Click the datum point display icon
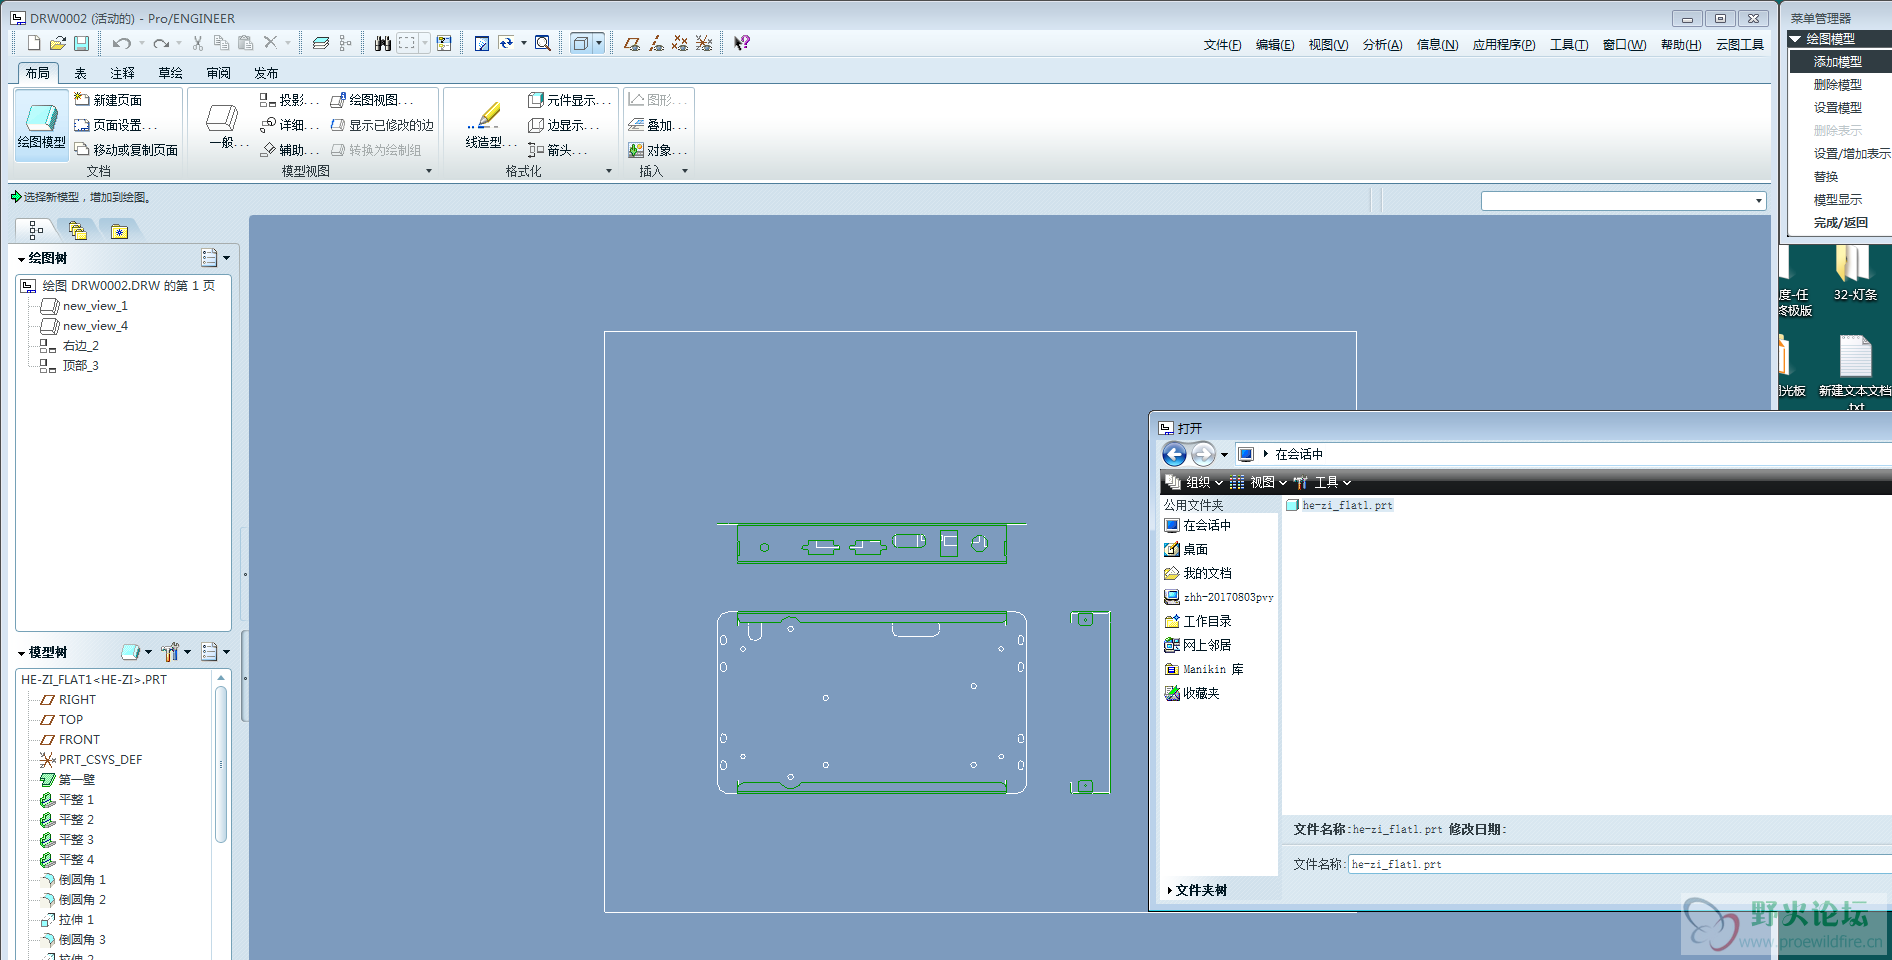The image size is (1892, 960). [x=680, y=43]
